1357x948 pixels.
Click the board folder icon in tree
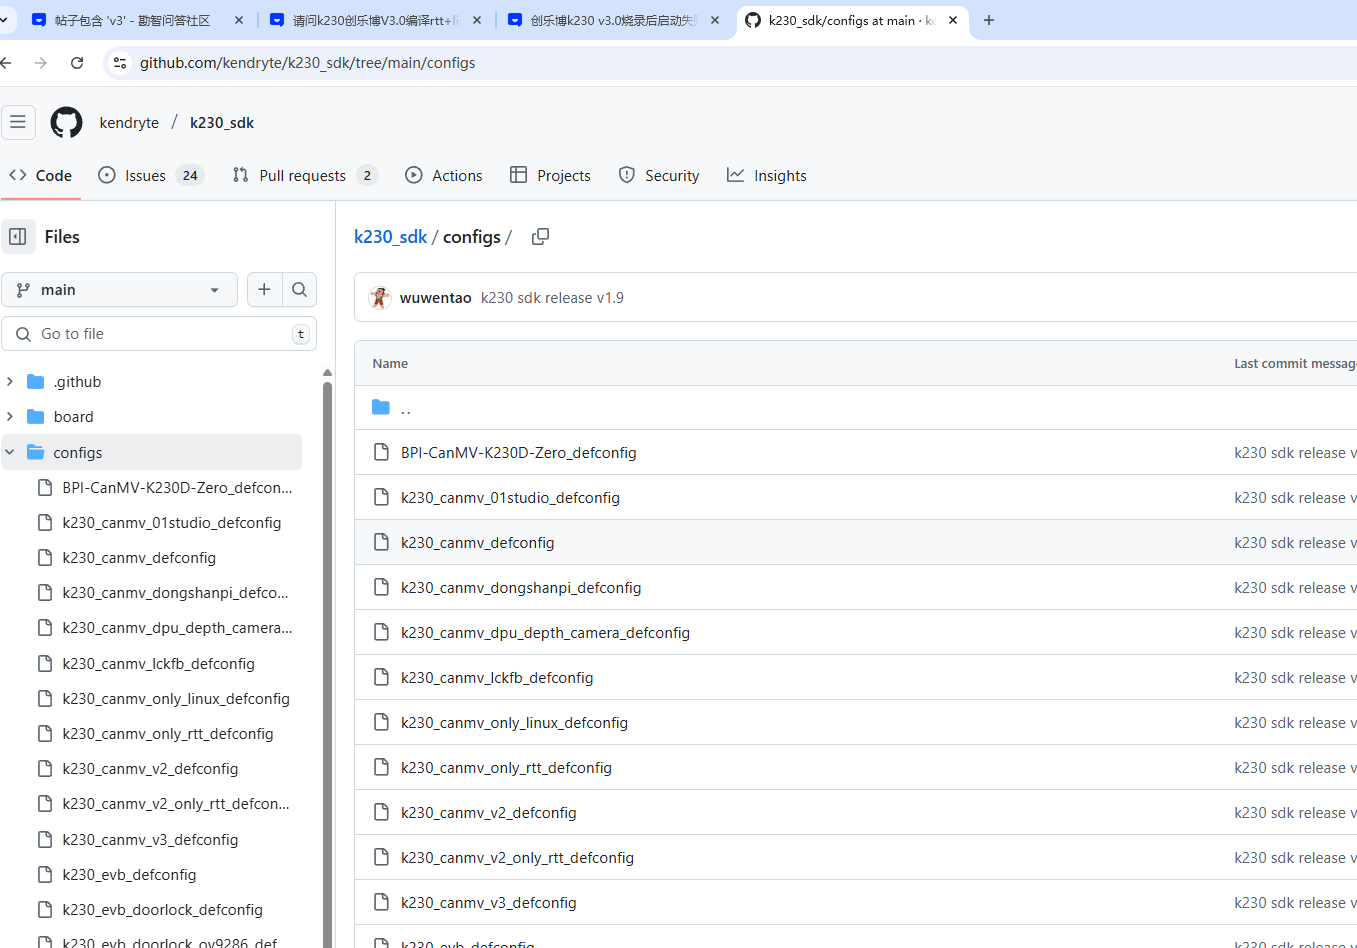tap(36, 417)
